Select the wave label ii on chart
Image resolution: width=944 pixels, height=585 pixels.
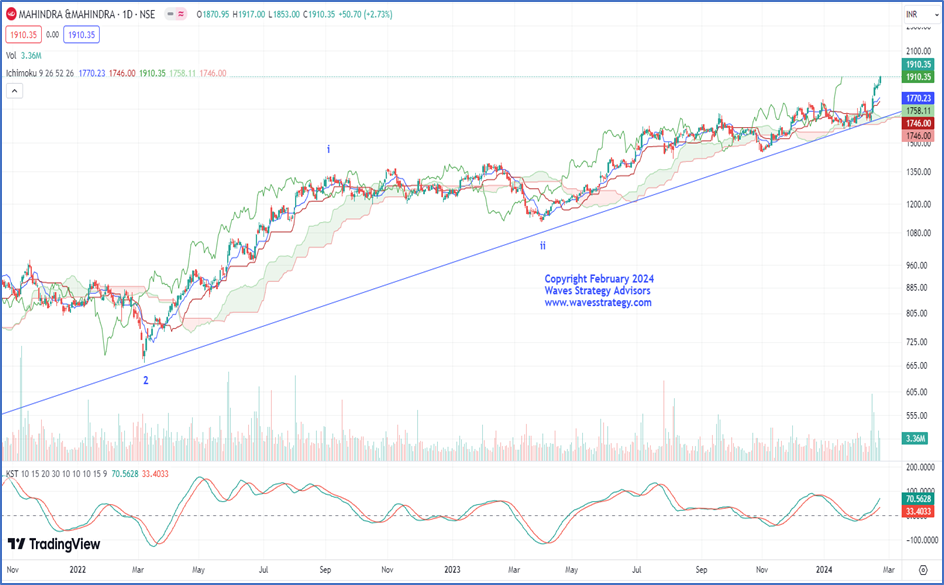coord(543,246)
